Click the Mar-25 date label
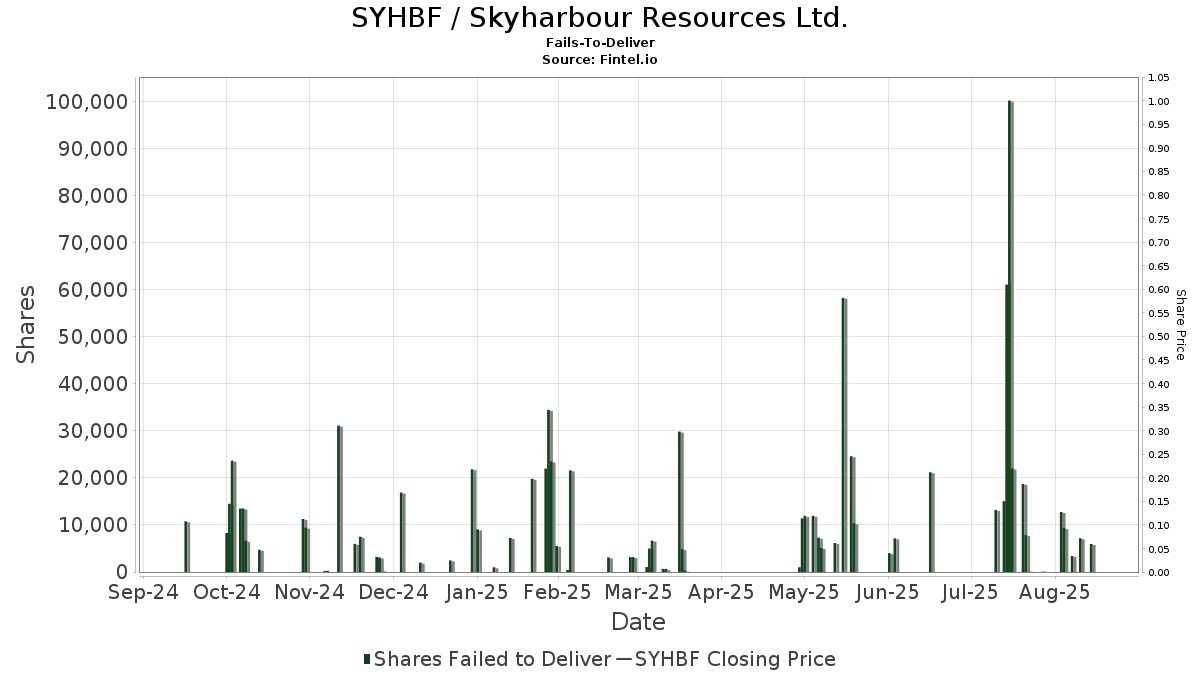The height and width of the screenshot is (675, 1200). [638, 592]
